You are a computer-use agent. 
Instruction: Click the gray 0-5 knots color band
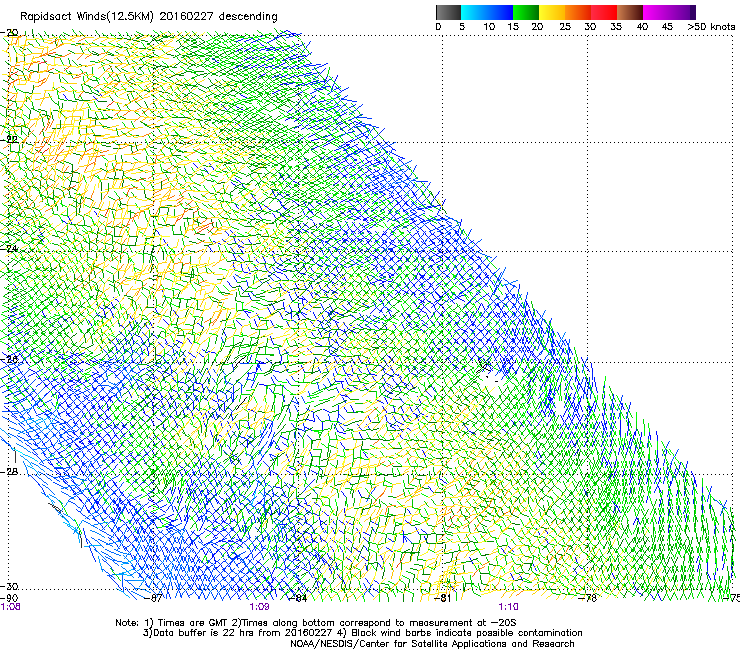pyautogui.click(x=448, y=12)
